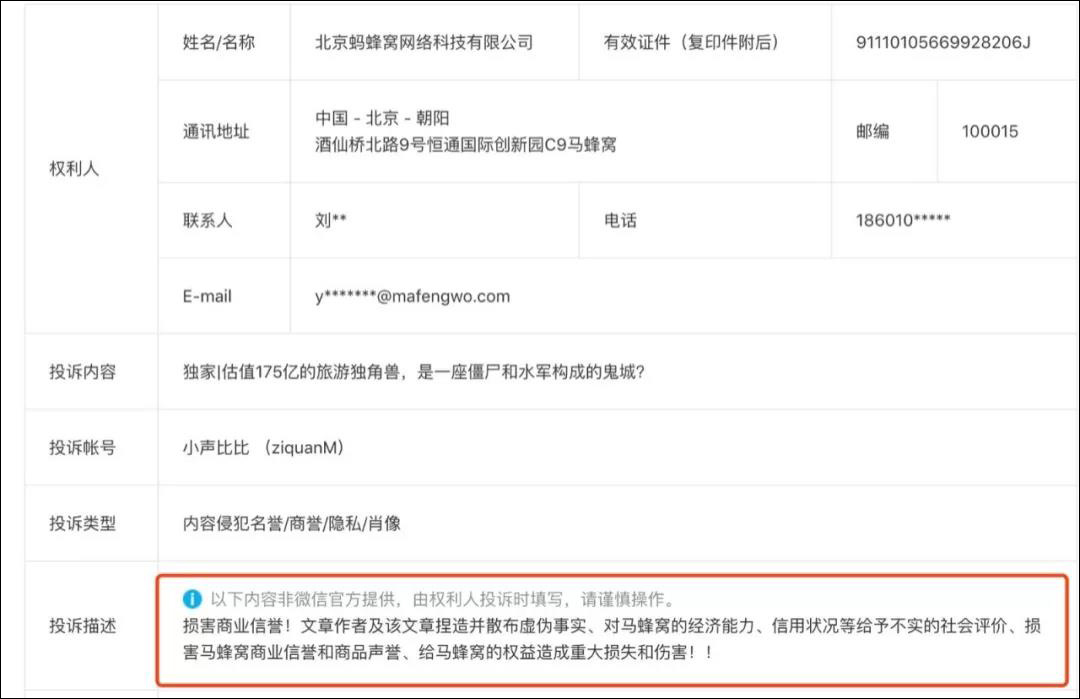Click the 电话 label
The width and height of the screenshot is (1080, 699).
[x=621, y=220]
